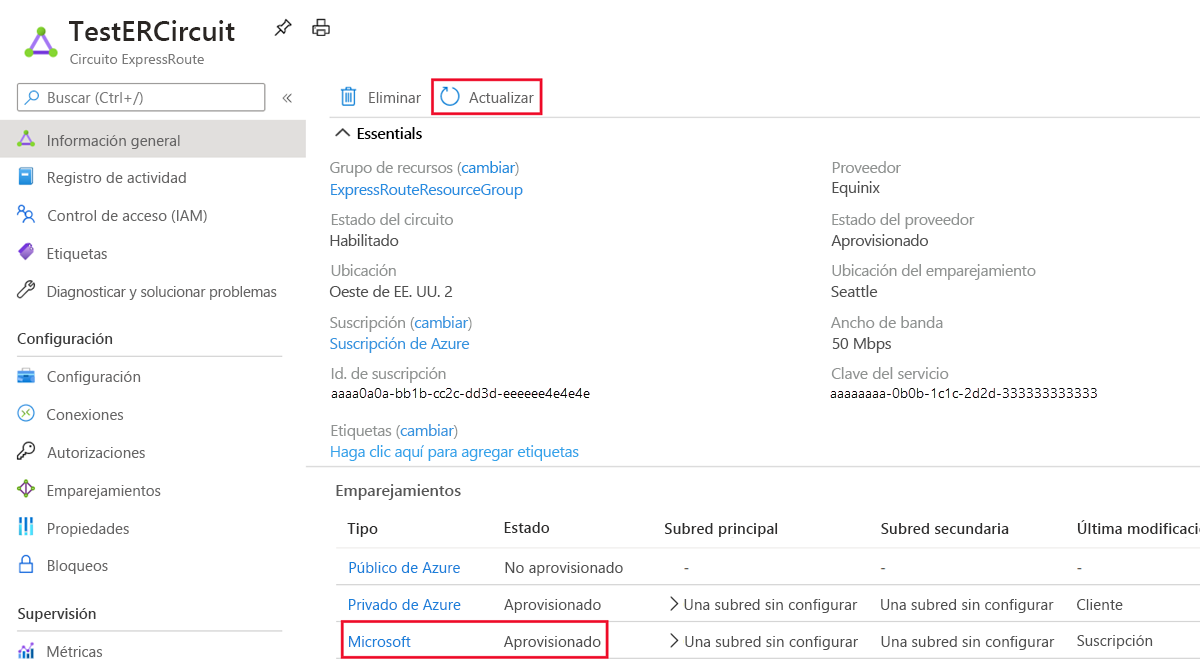Open Suscripción de Azure link
Viewport: 1200px width, 672px height.
399,344
